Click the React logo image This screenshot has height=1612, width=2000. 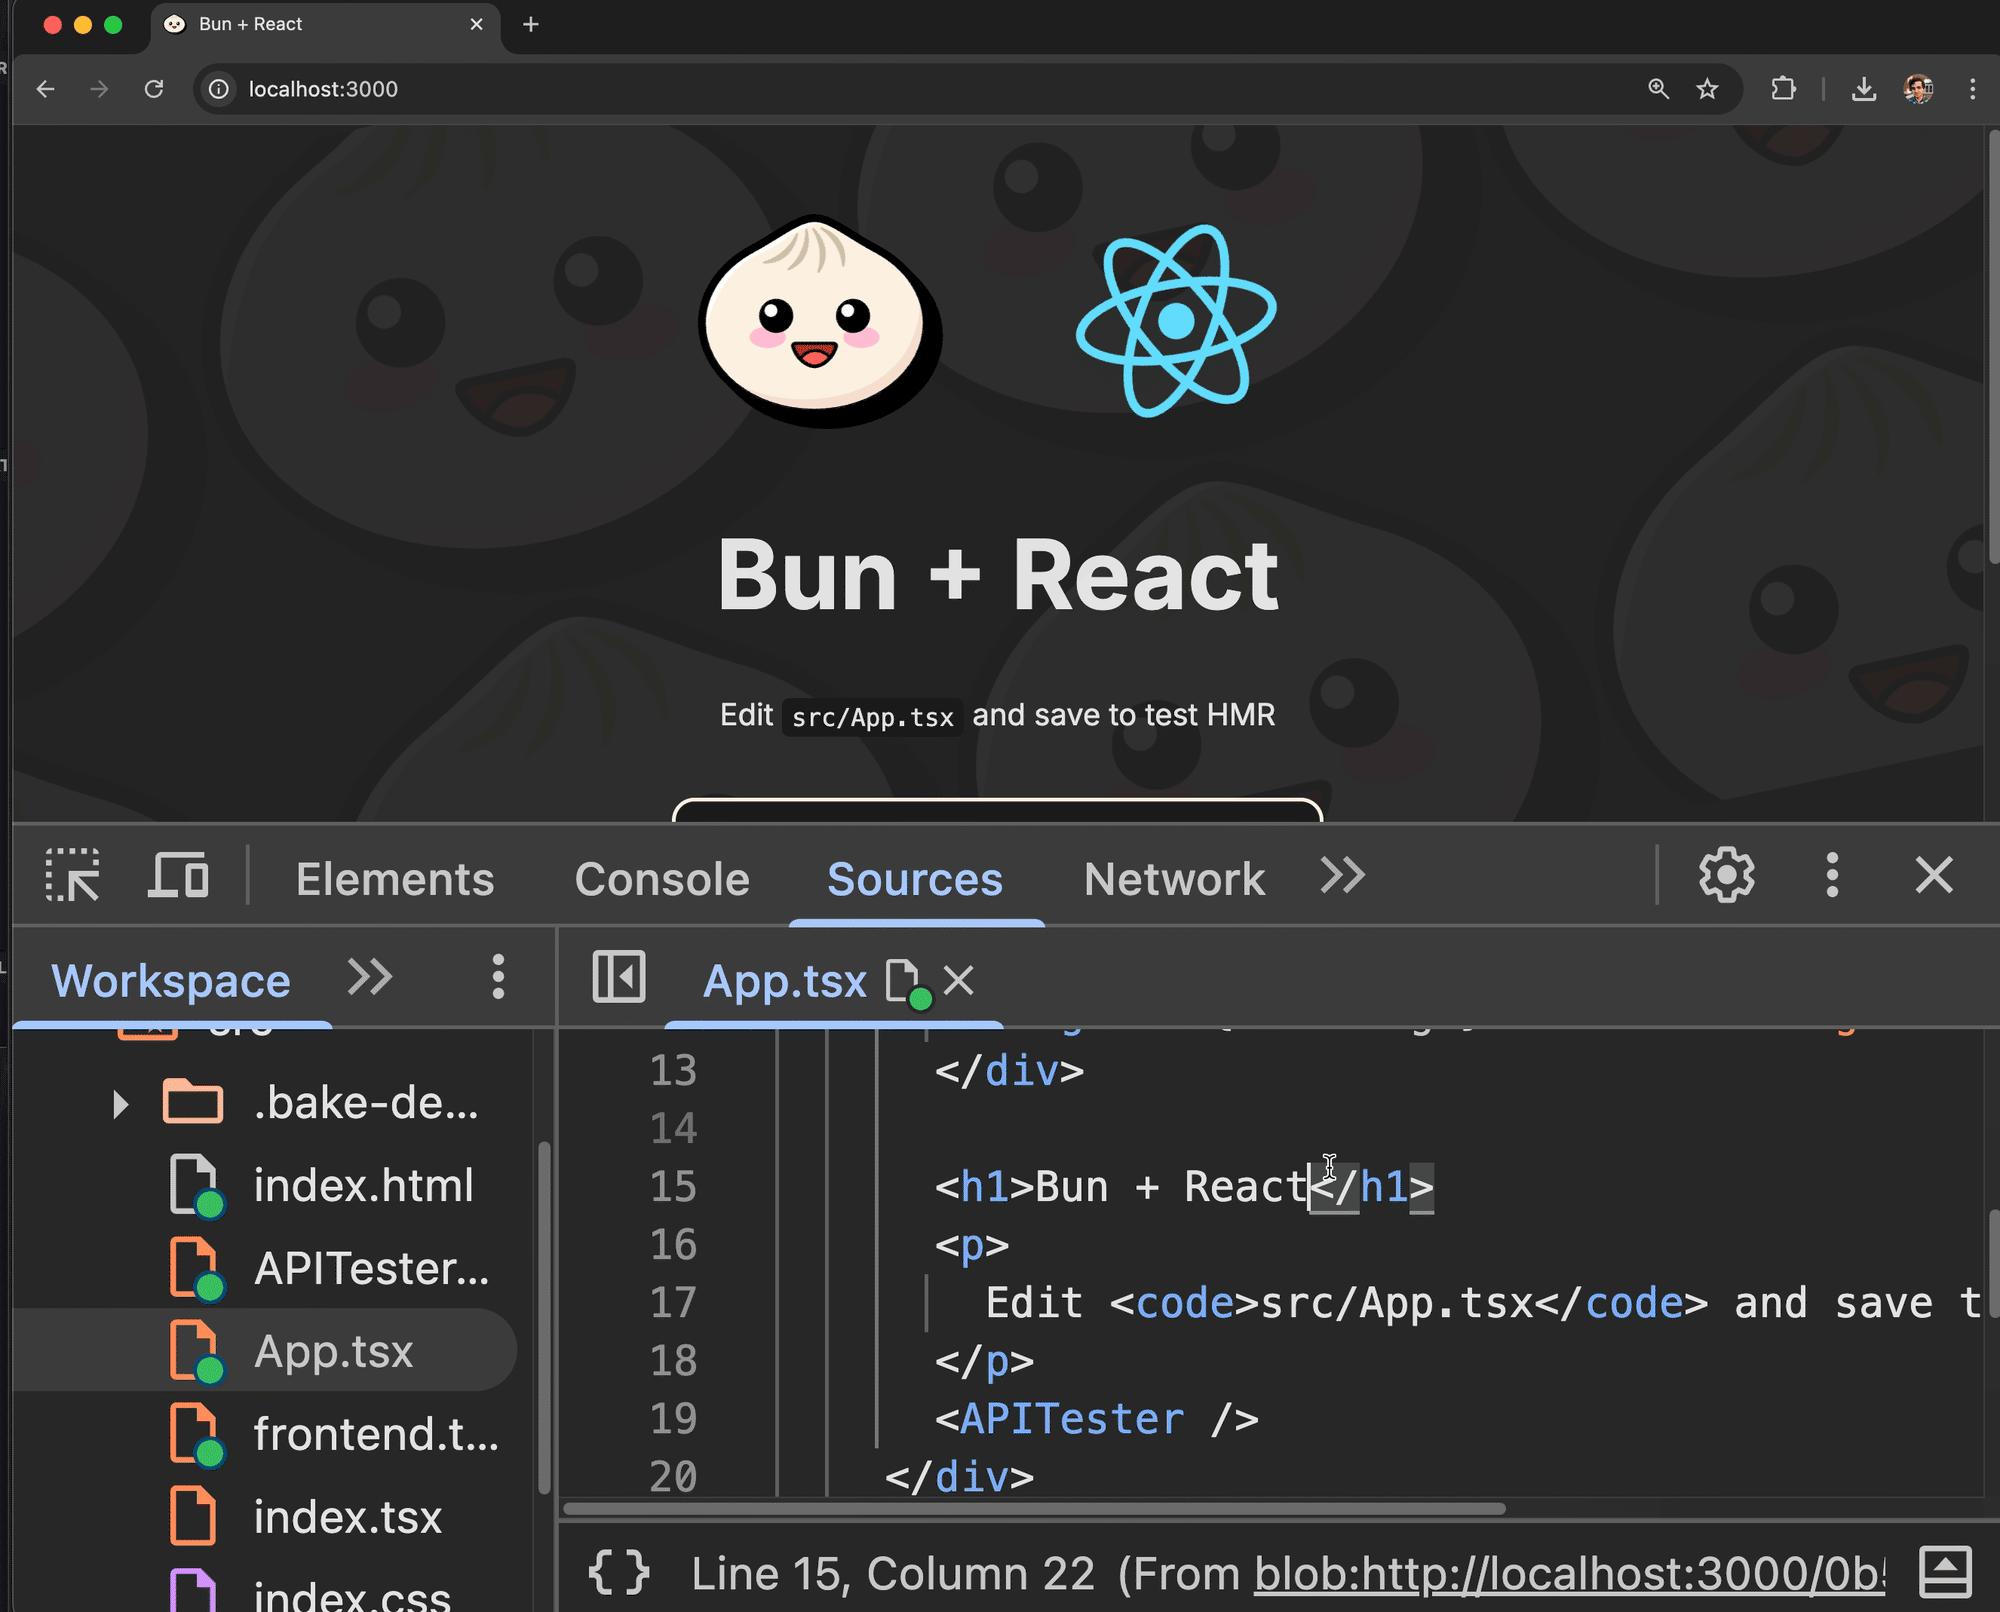coord(1176,321)
